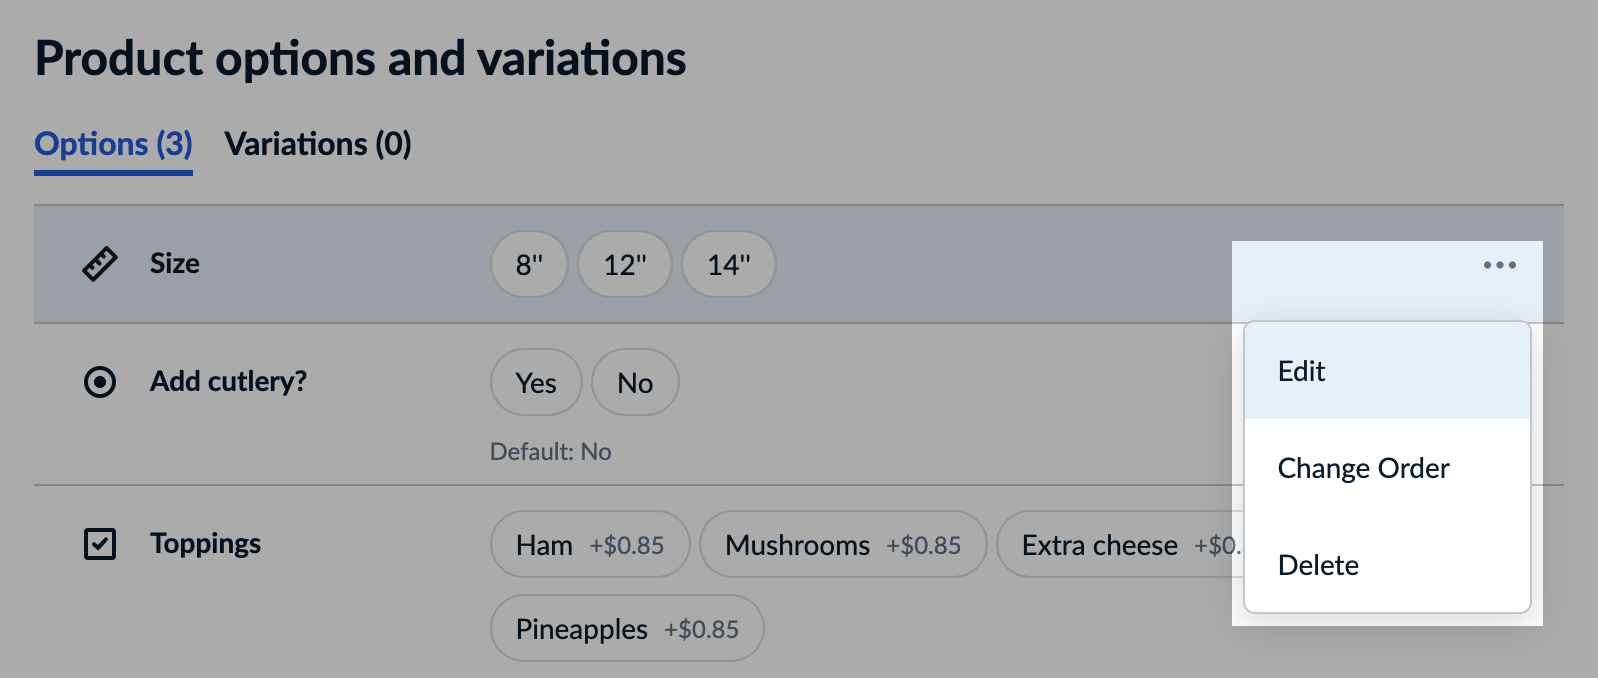Viewport: 1598px width, 678px height.
Task: Choose Change Order from the open menu
Action: point(1363,468)
